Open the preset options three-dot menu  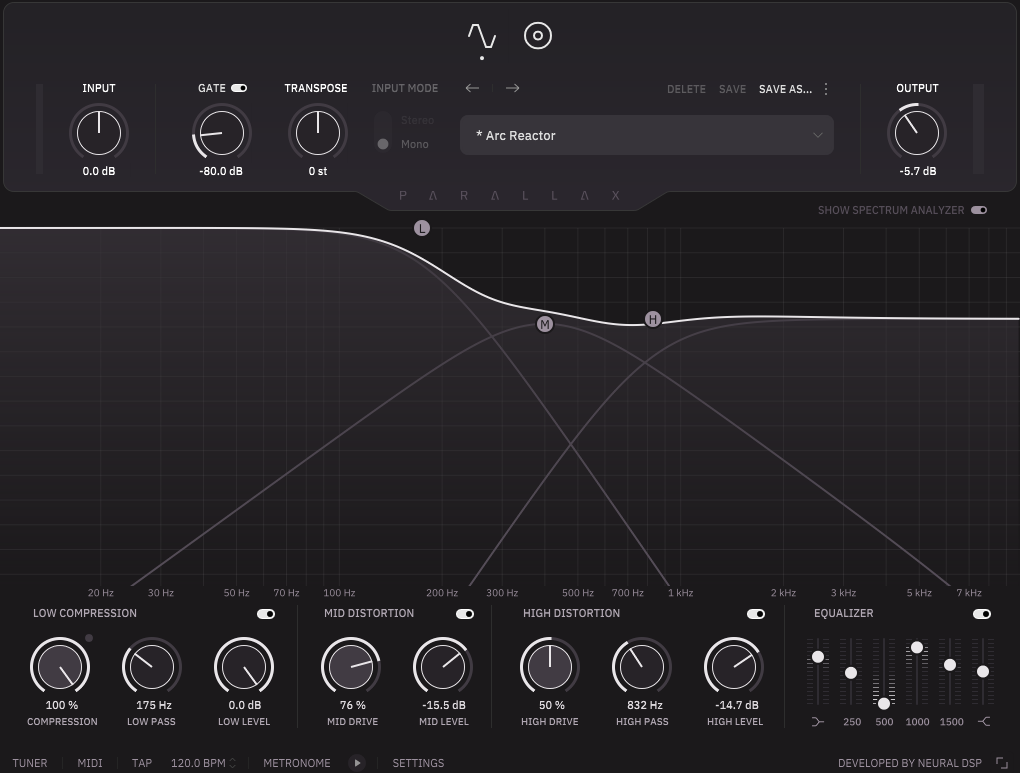(x=826, y=88)
